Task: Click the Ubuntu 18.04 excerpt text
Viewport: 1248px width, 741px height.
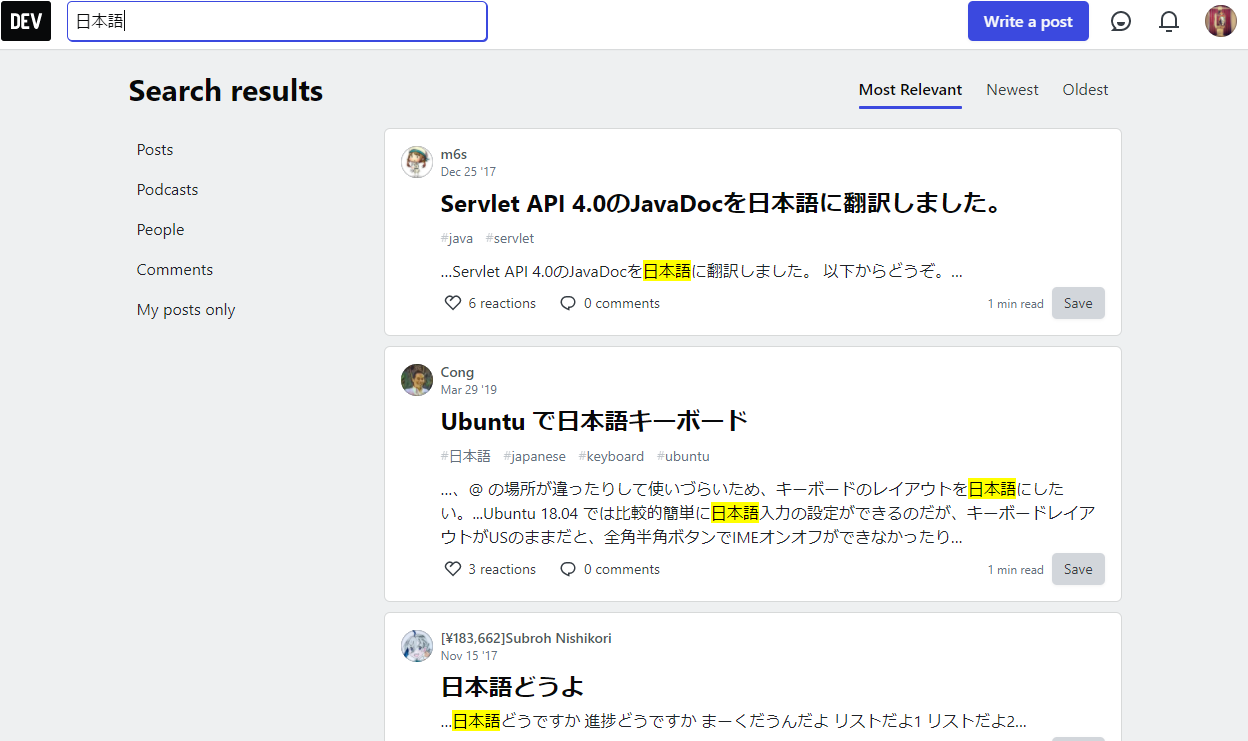Action: (768, 513)
